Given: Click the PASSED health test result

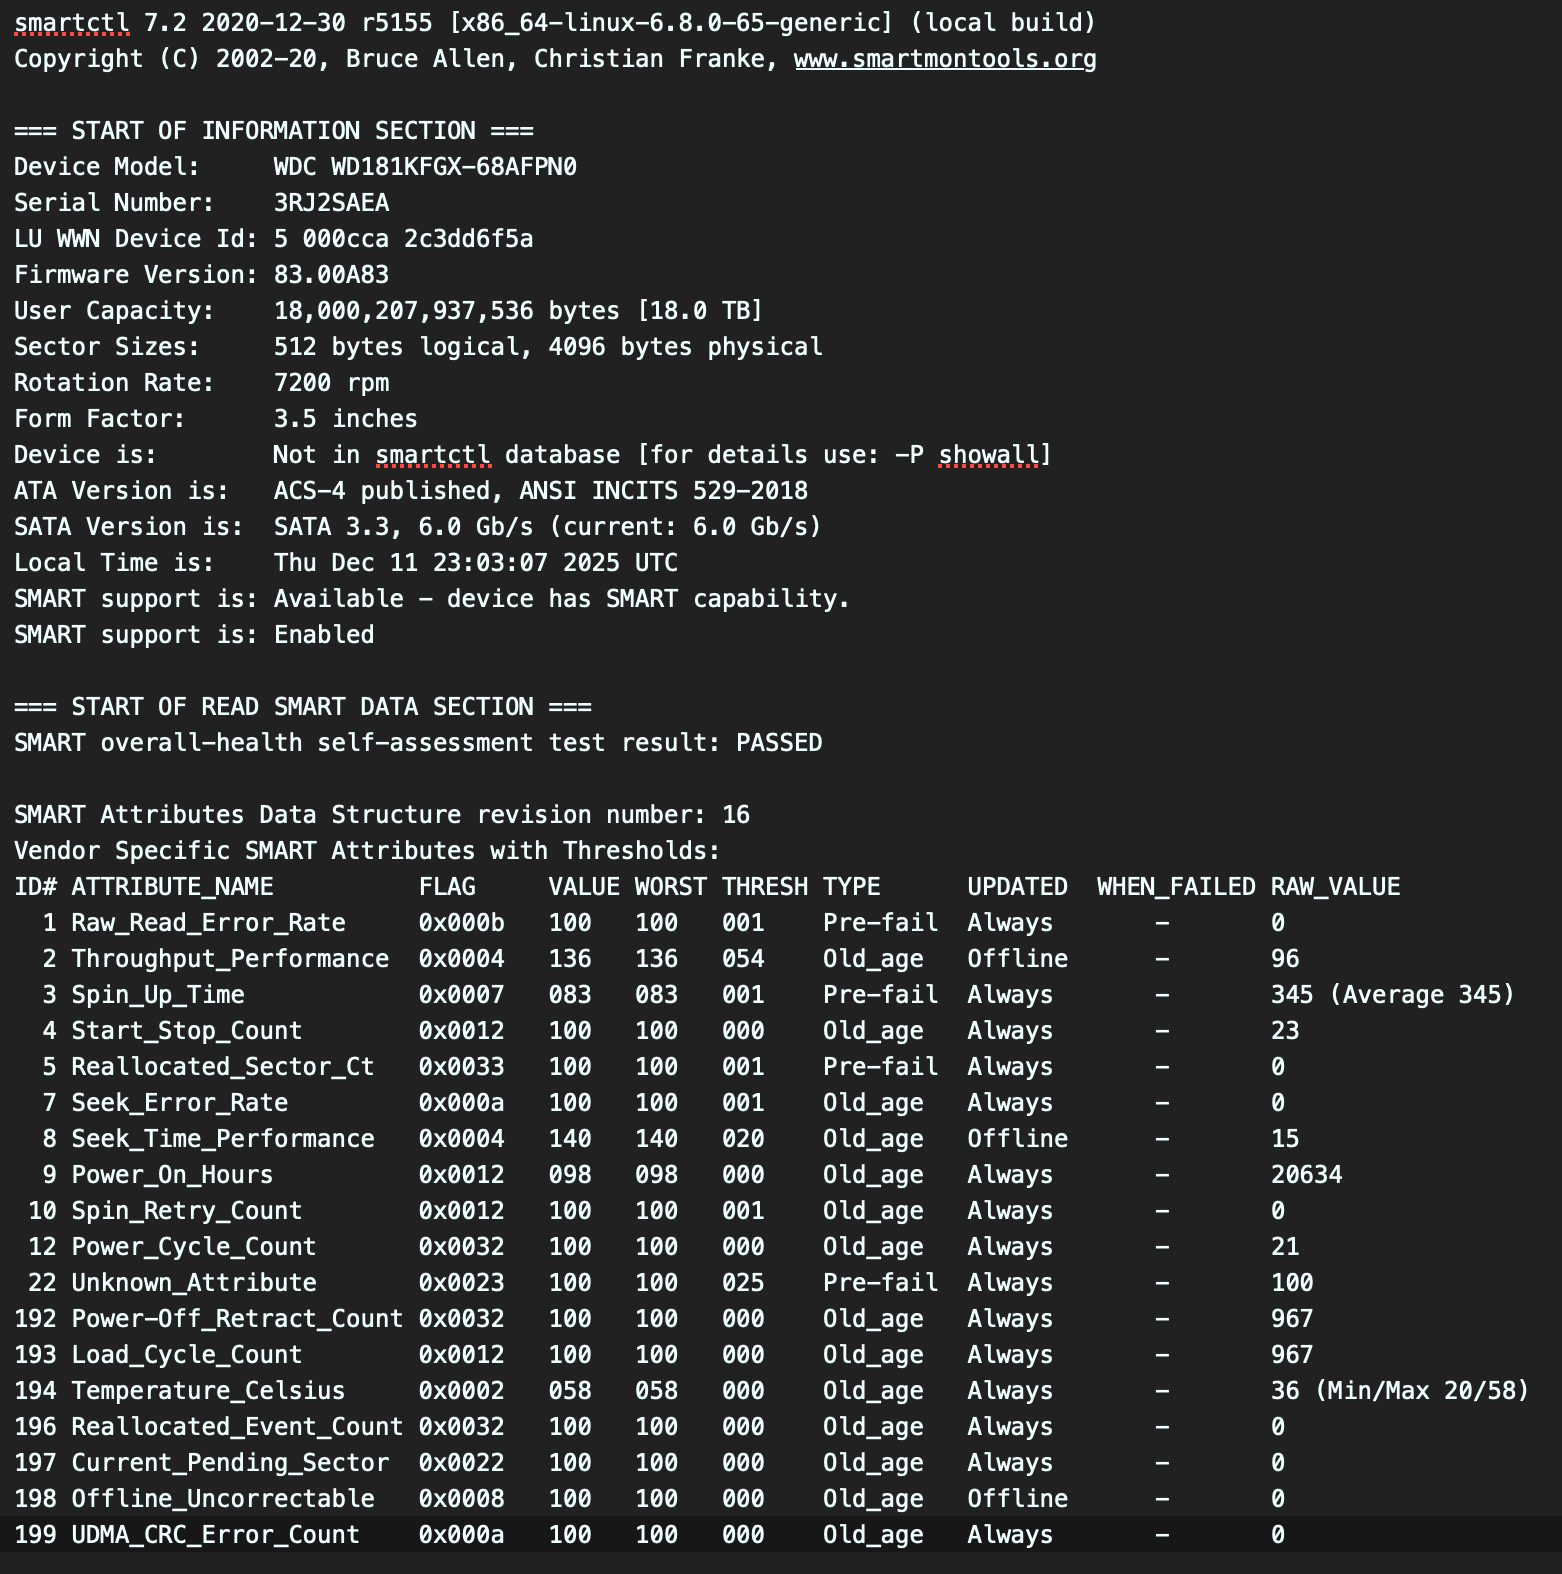Looking at the screenshot, I should pyautogui.click(x=778, y=743).
